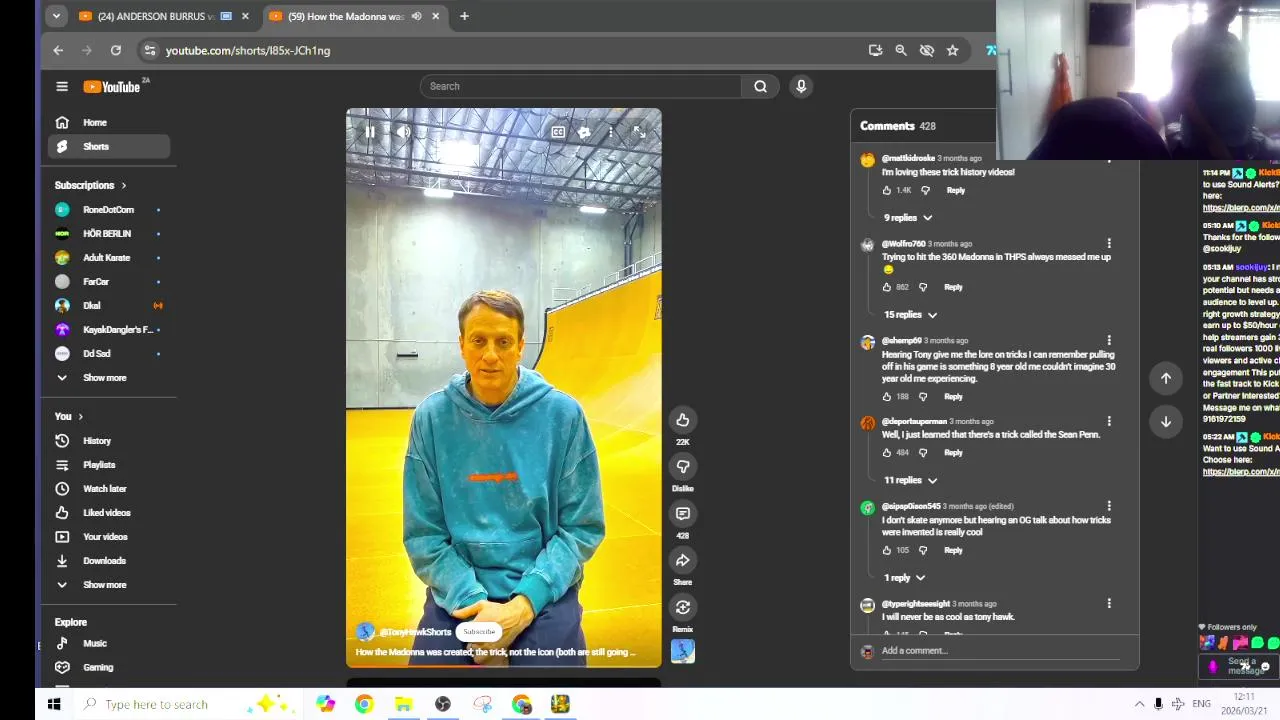The image size is (1280, 720).
Task: Open Downloads in sidebar
Action: [x=109, y=561]
